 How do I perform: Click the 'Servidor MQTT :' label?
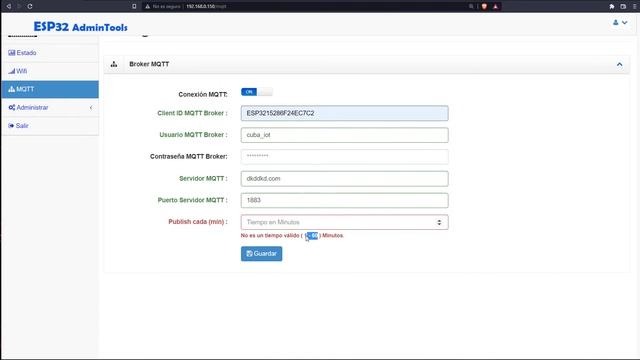(x=203, y=178)
